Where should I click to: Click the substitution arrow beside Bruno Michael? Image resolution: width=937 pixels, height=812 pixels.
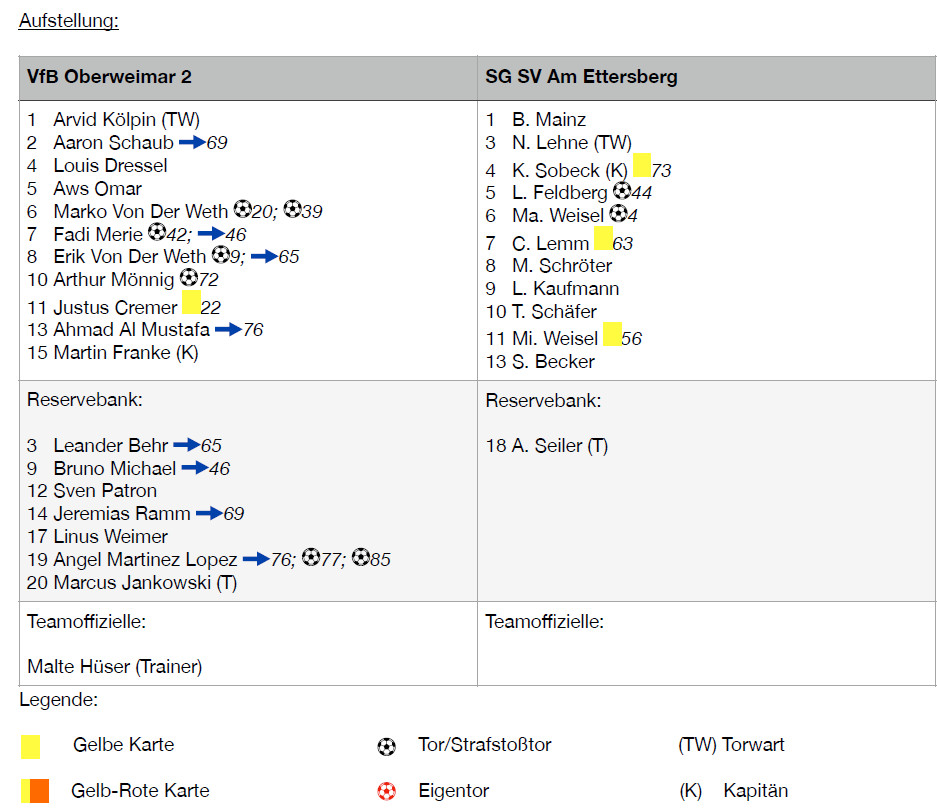193,468
